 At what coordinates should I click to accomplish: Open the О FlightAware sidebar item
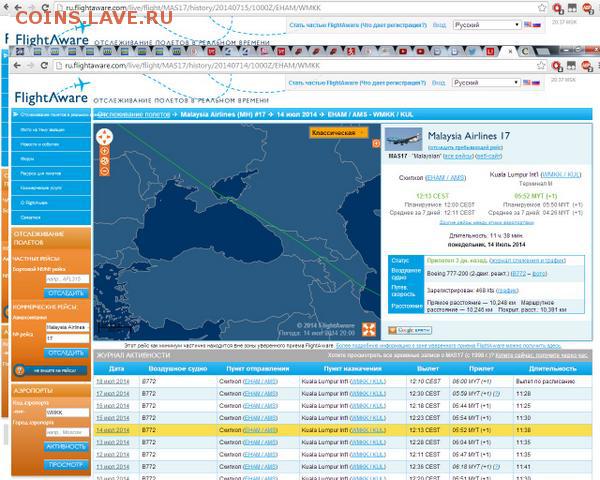coord(51,203)
